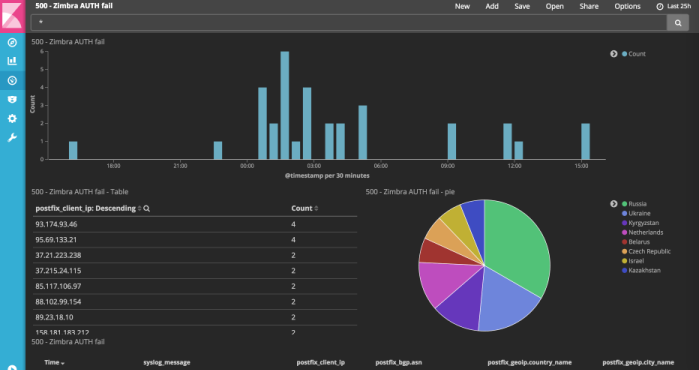
Task: Open the Last 25h time range
Action: (x=679, y=7)
